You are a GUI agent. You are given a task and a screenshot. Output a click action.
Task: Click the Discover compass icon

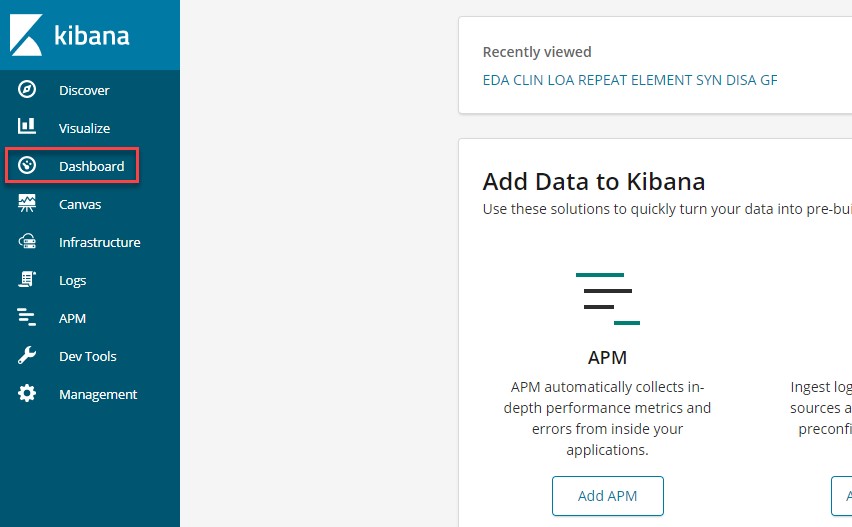(x=27, y=90)
